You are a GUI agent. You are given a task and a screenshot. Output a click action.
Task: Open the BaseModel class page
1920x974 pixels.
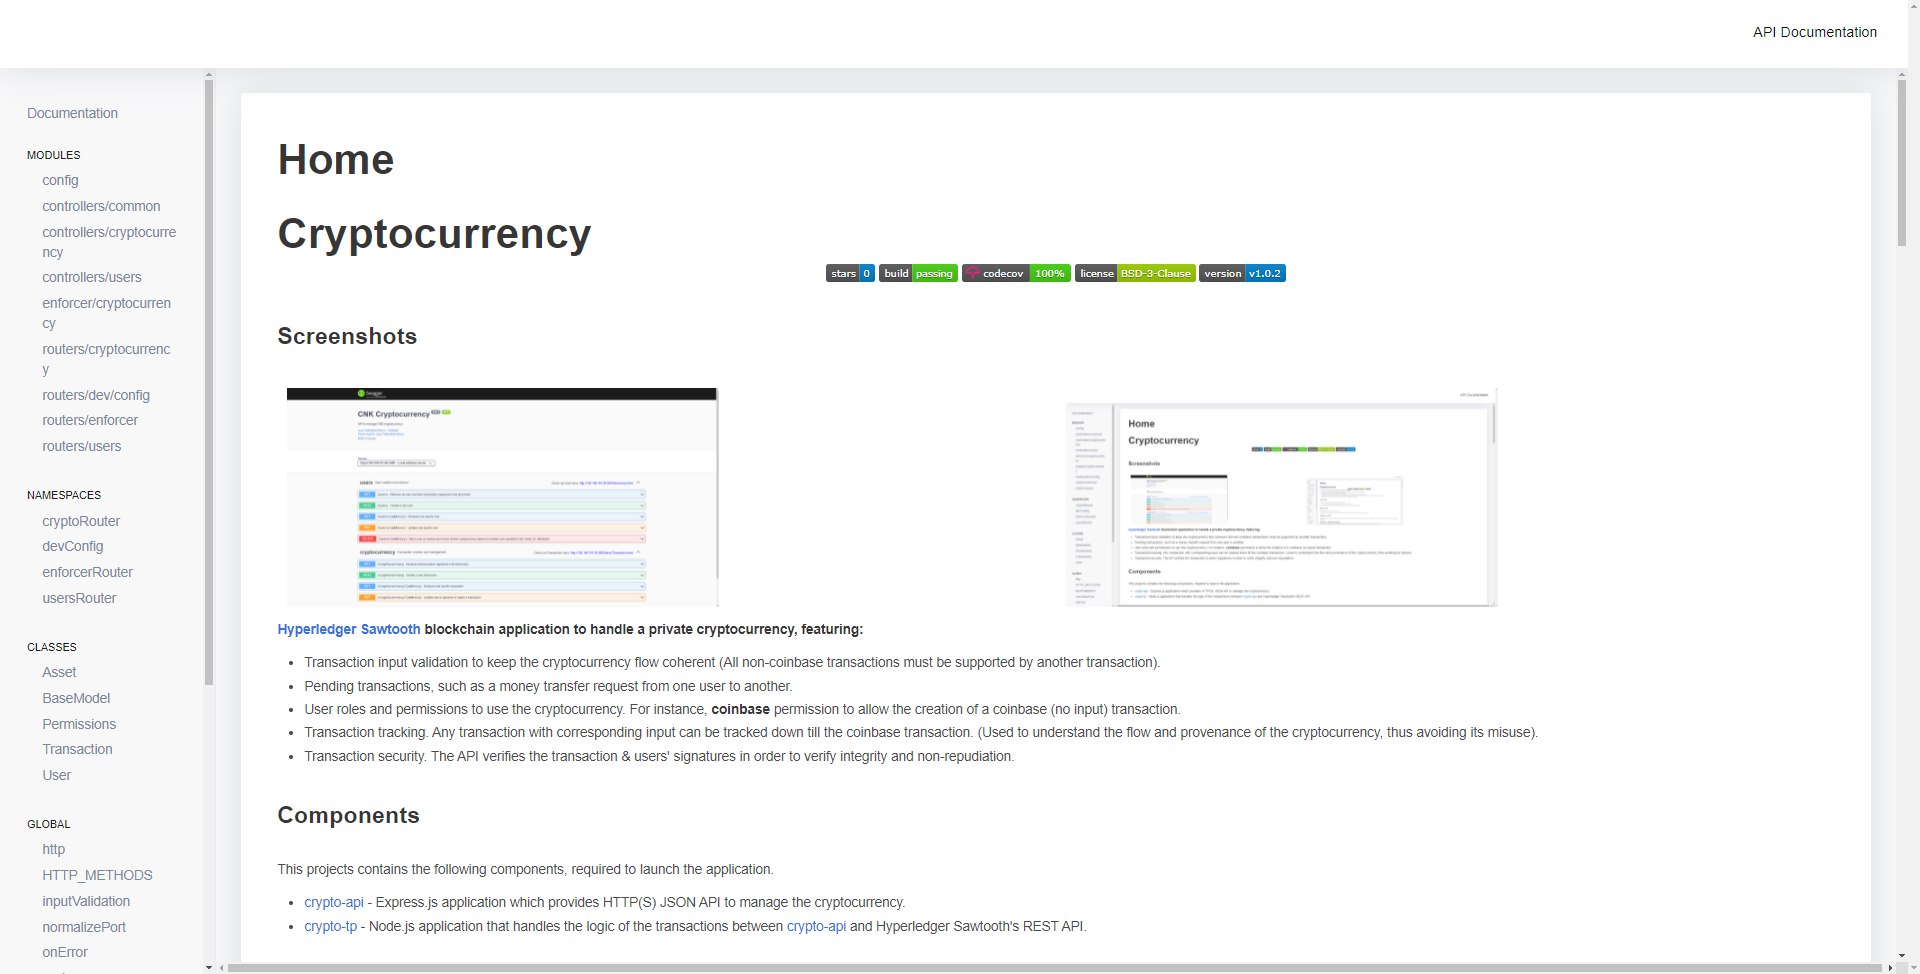point(76,698)
